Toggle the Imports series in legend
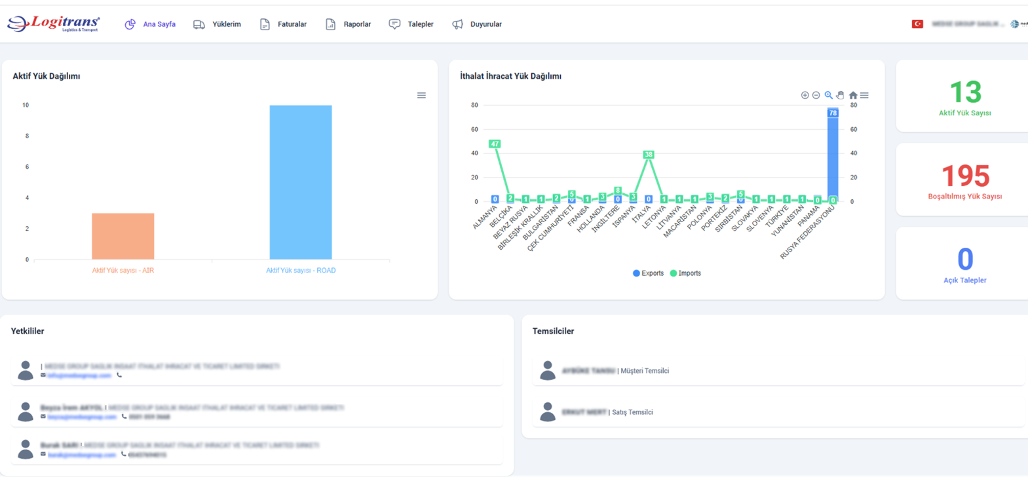The height and width of the screenshot is (478, 1028). pyautogui.click(x=686, y=273)
